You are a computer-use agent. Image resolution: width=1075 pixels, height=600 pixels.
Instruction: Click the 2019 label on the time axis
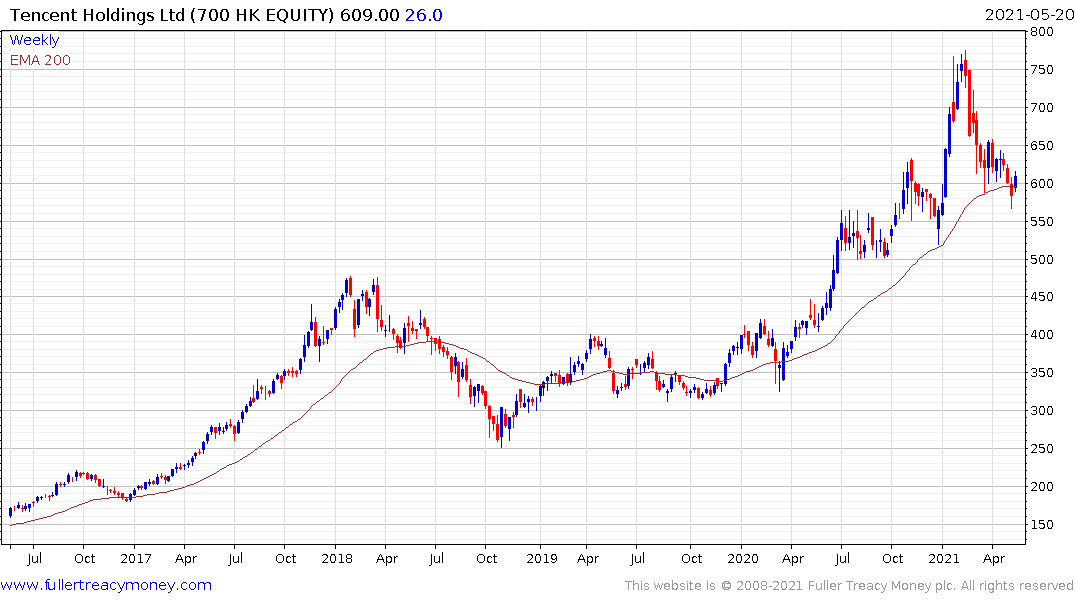(x=542, y=558)
